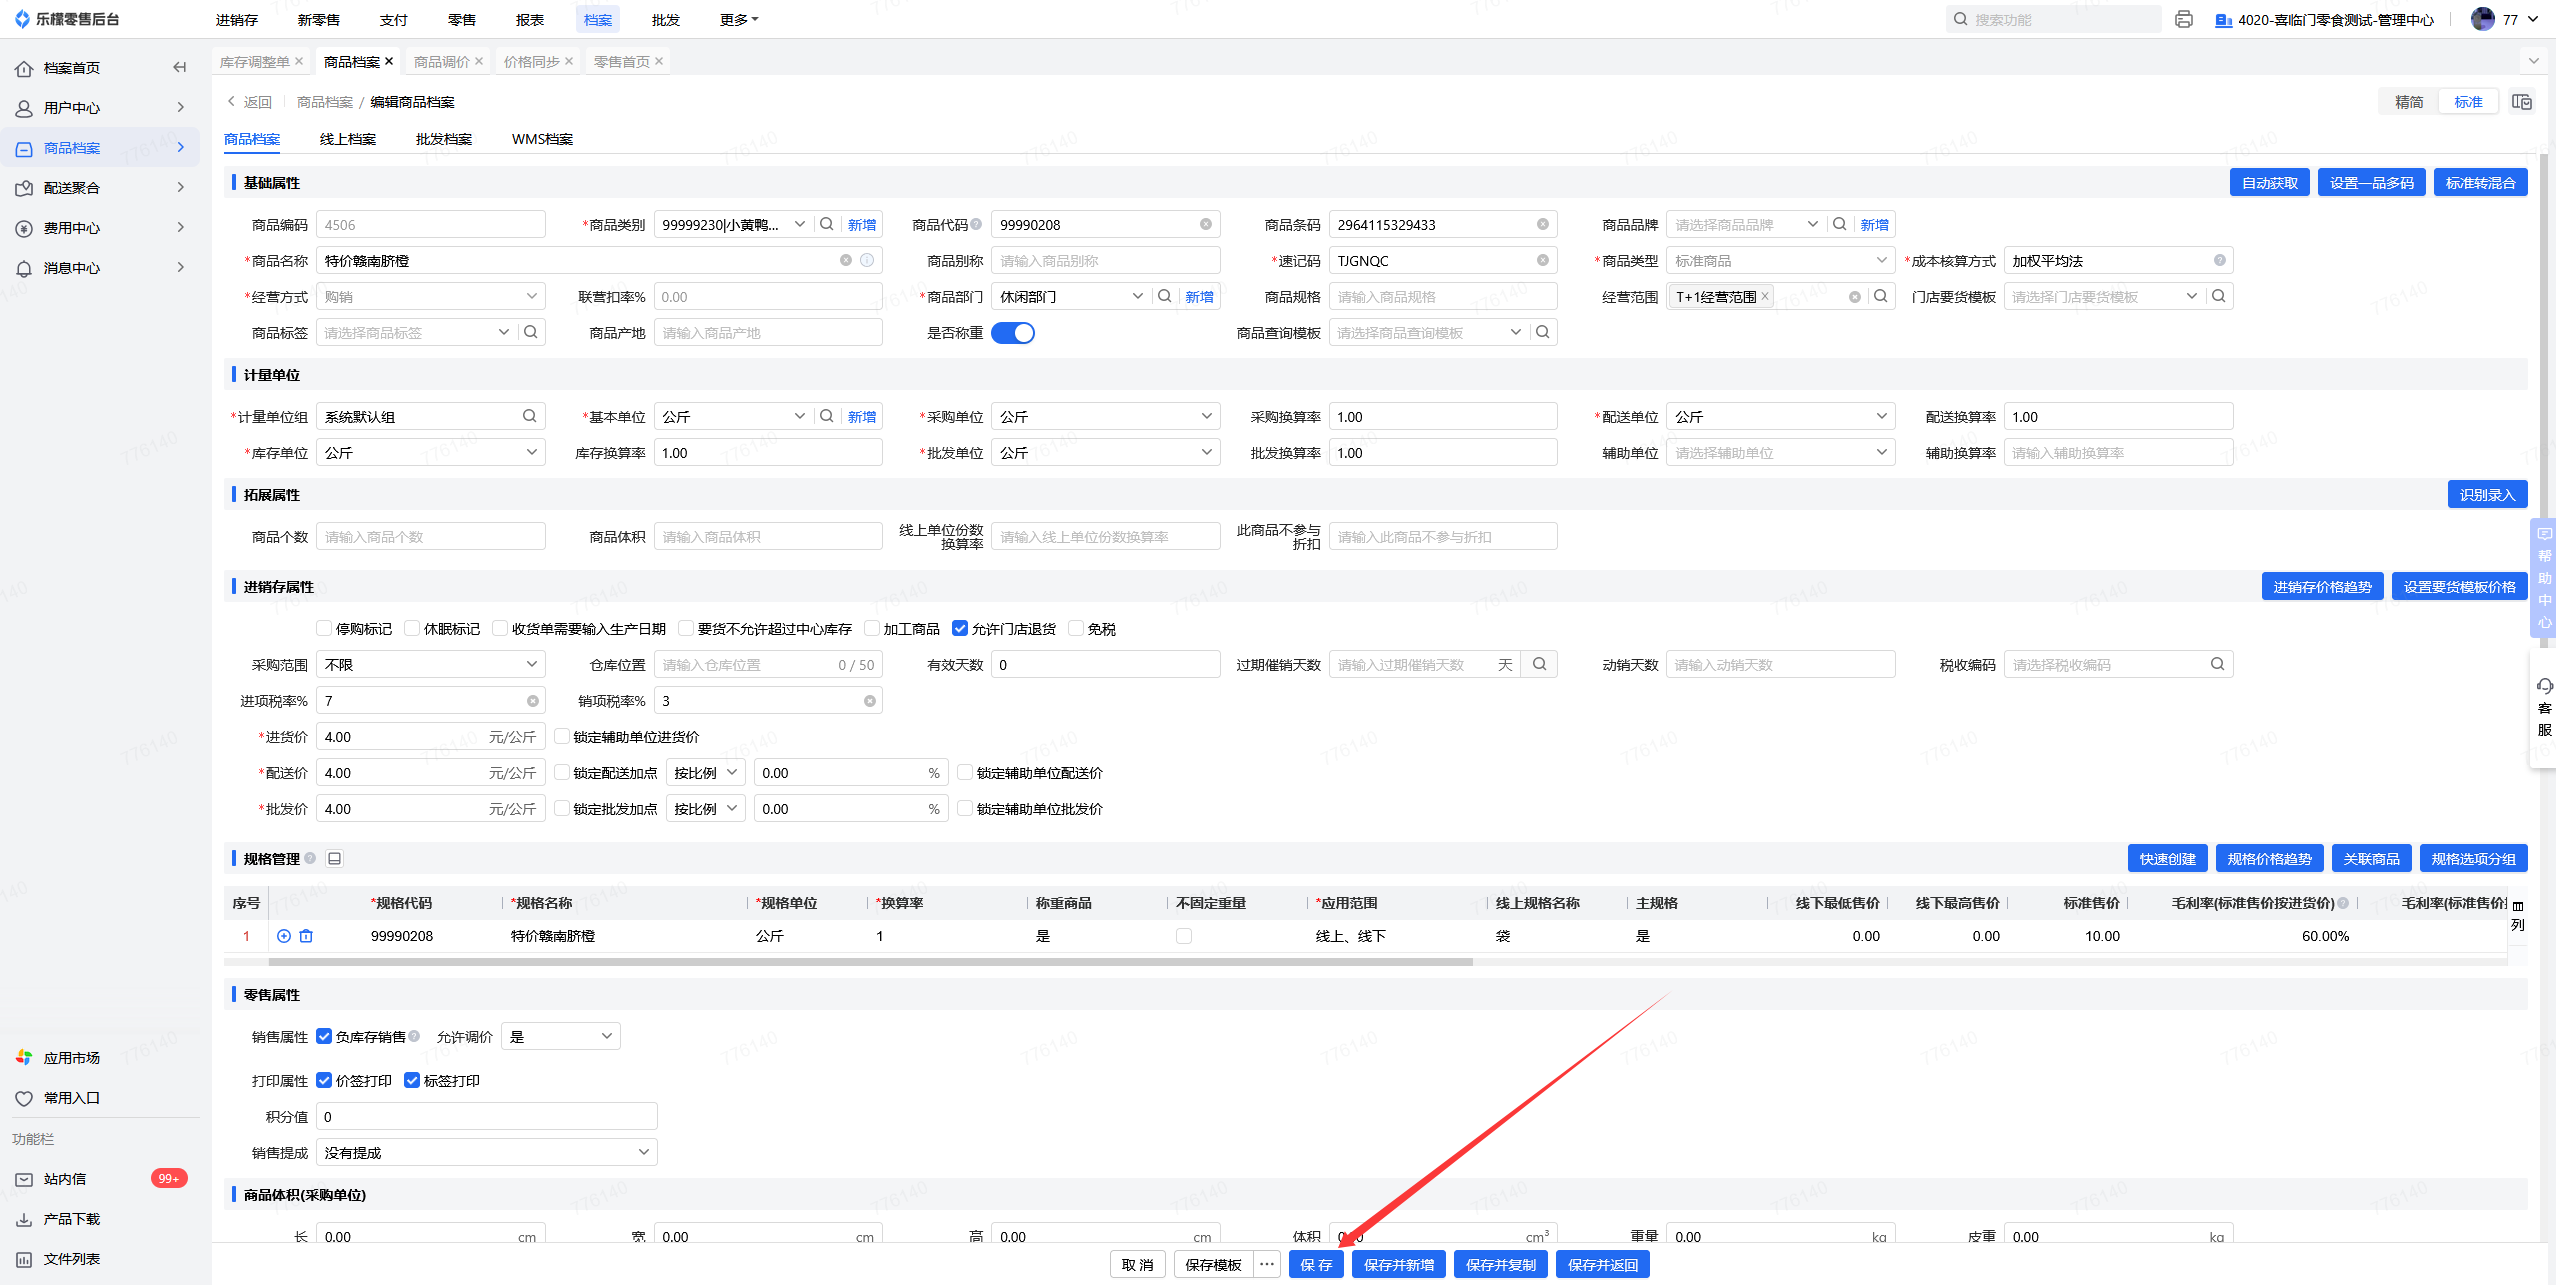Open the 采购范围 dropdown
The width and height of the screenshot is (2556, 1285).
tap(430, 665)
